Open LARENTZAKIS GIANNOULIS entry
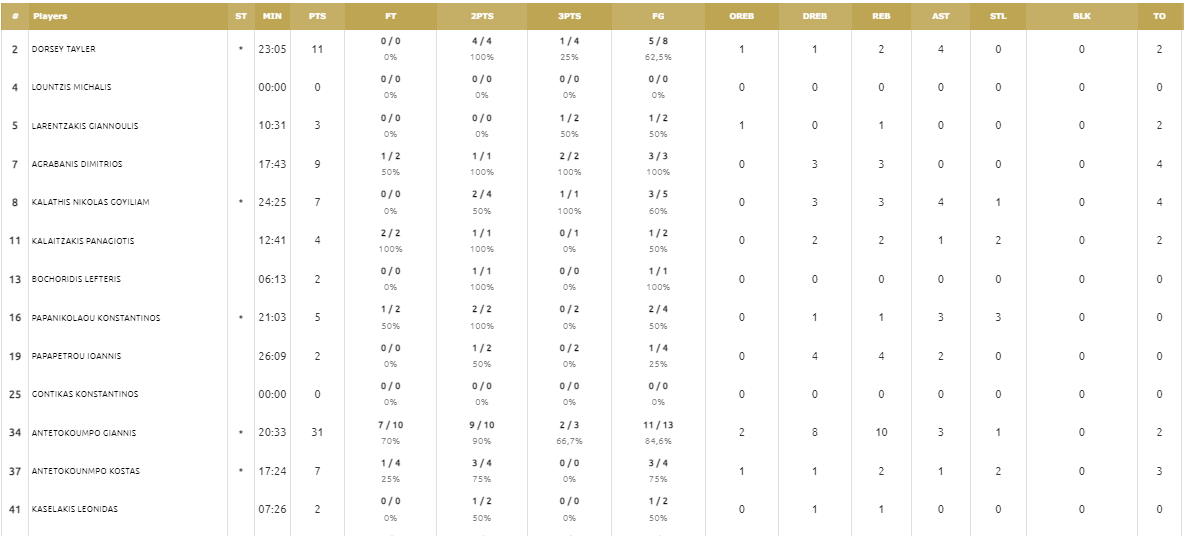The width and height of the screenshot is (1184, 536). click(85, 126)
